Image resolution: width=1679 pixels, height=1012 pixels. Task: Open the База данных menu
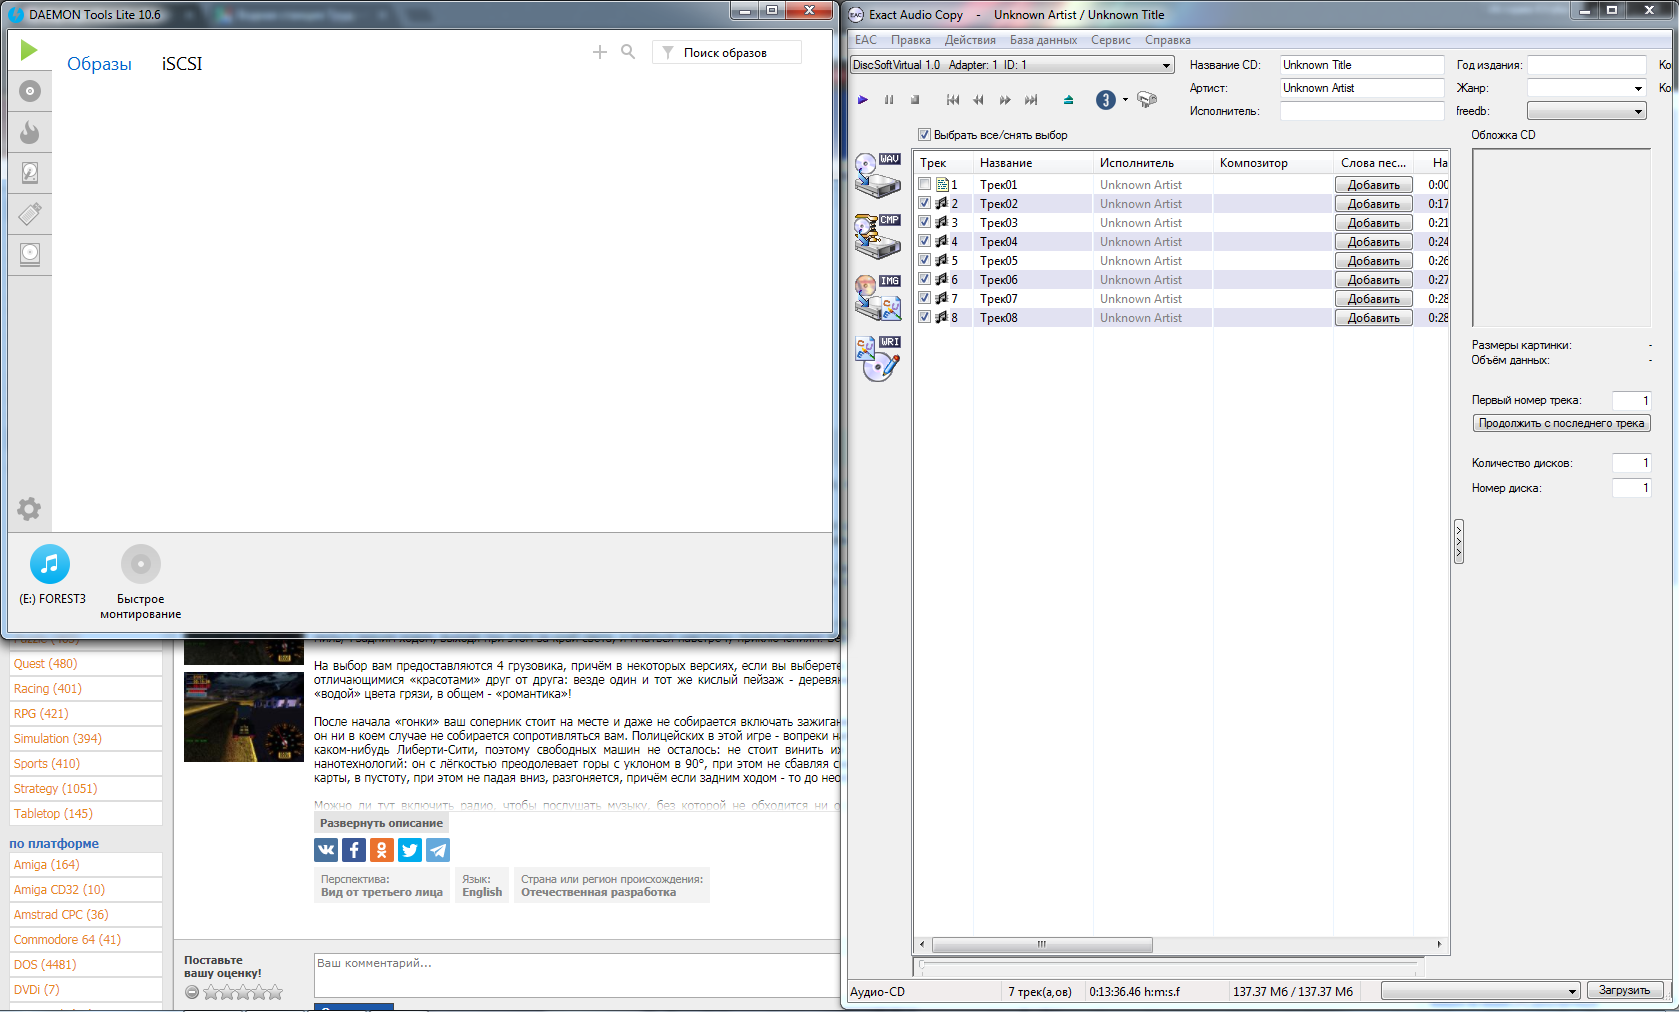click(1043, 40)
